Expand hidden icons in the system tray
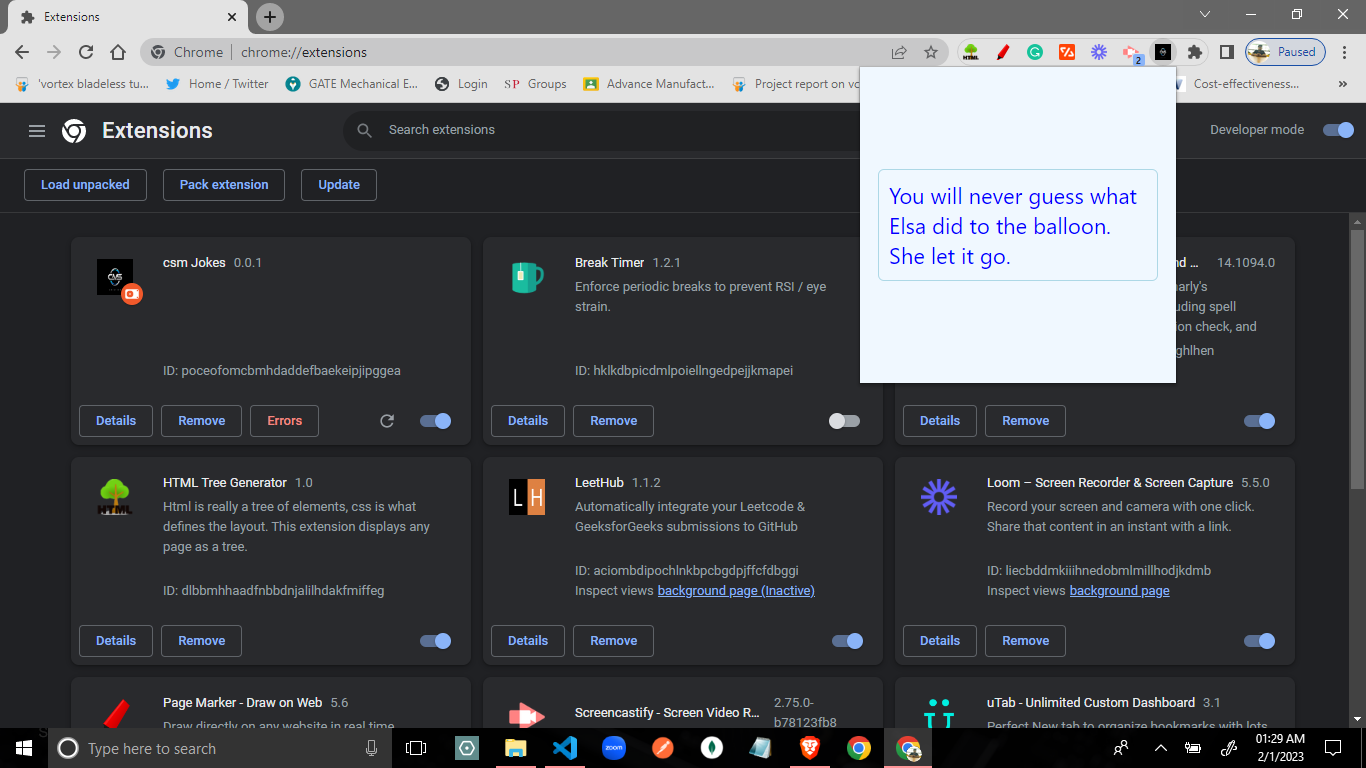 click(1160, 748)
